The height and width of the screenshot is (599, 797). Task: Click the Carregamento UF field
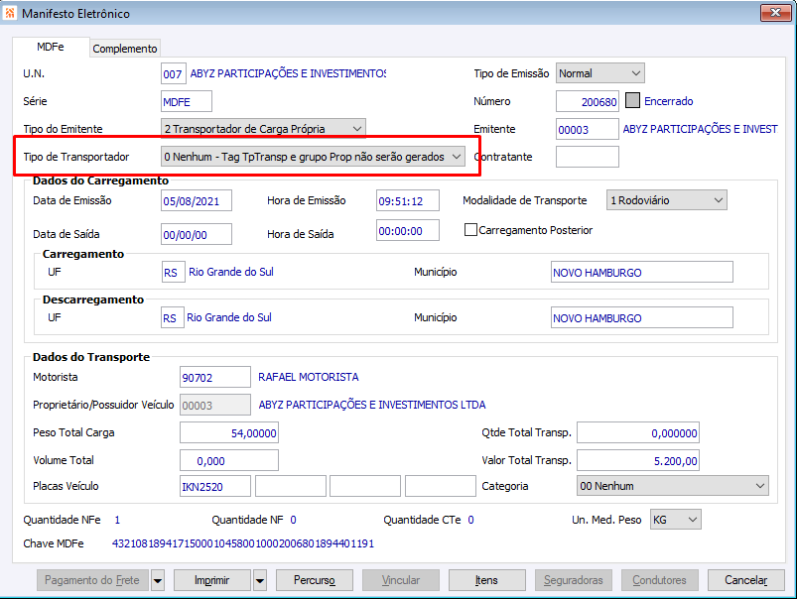point(173,272)
